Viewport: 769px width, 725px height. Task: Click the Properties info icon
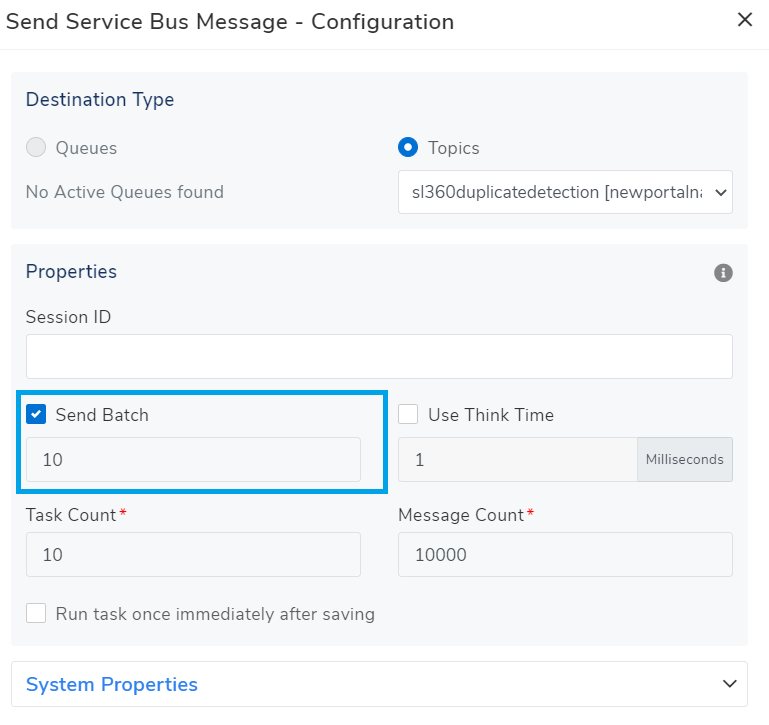point(723,273)
